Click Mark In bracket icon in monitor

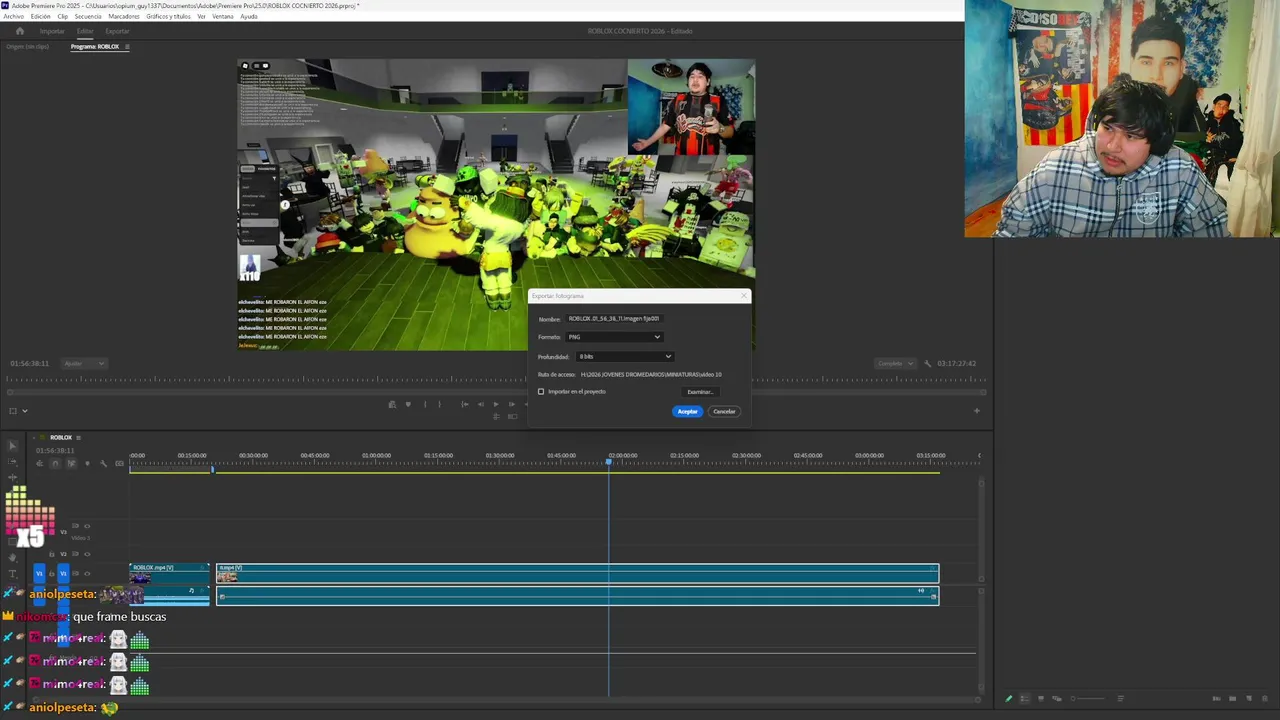click(x=425, y=404)
